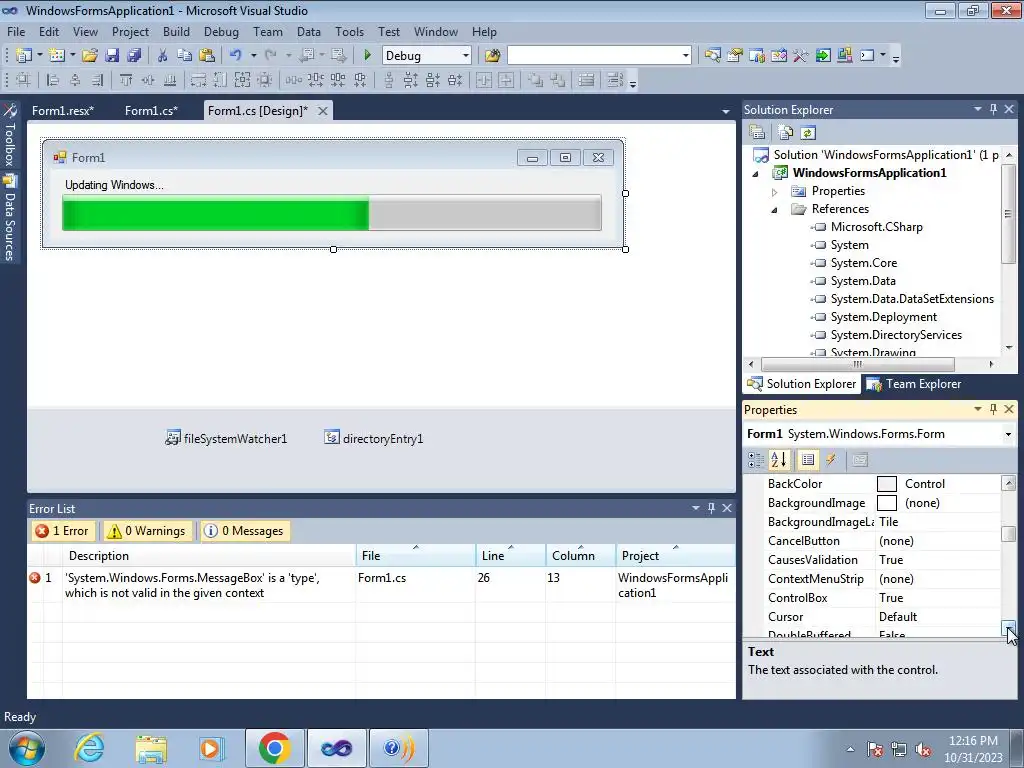Undo the last action with the Undo arrow
Viewport: 1024px width, 768px height.
pyautogui.click(x=236, y=56)
